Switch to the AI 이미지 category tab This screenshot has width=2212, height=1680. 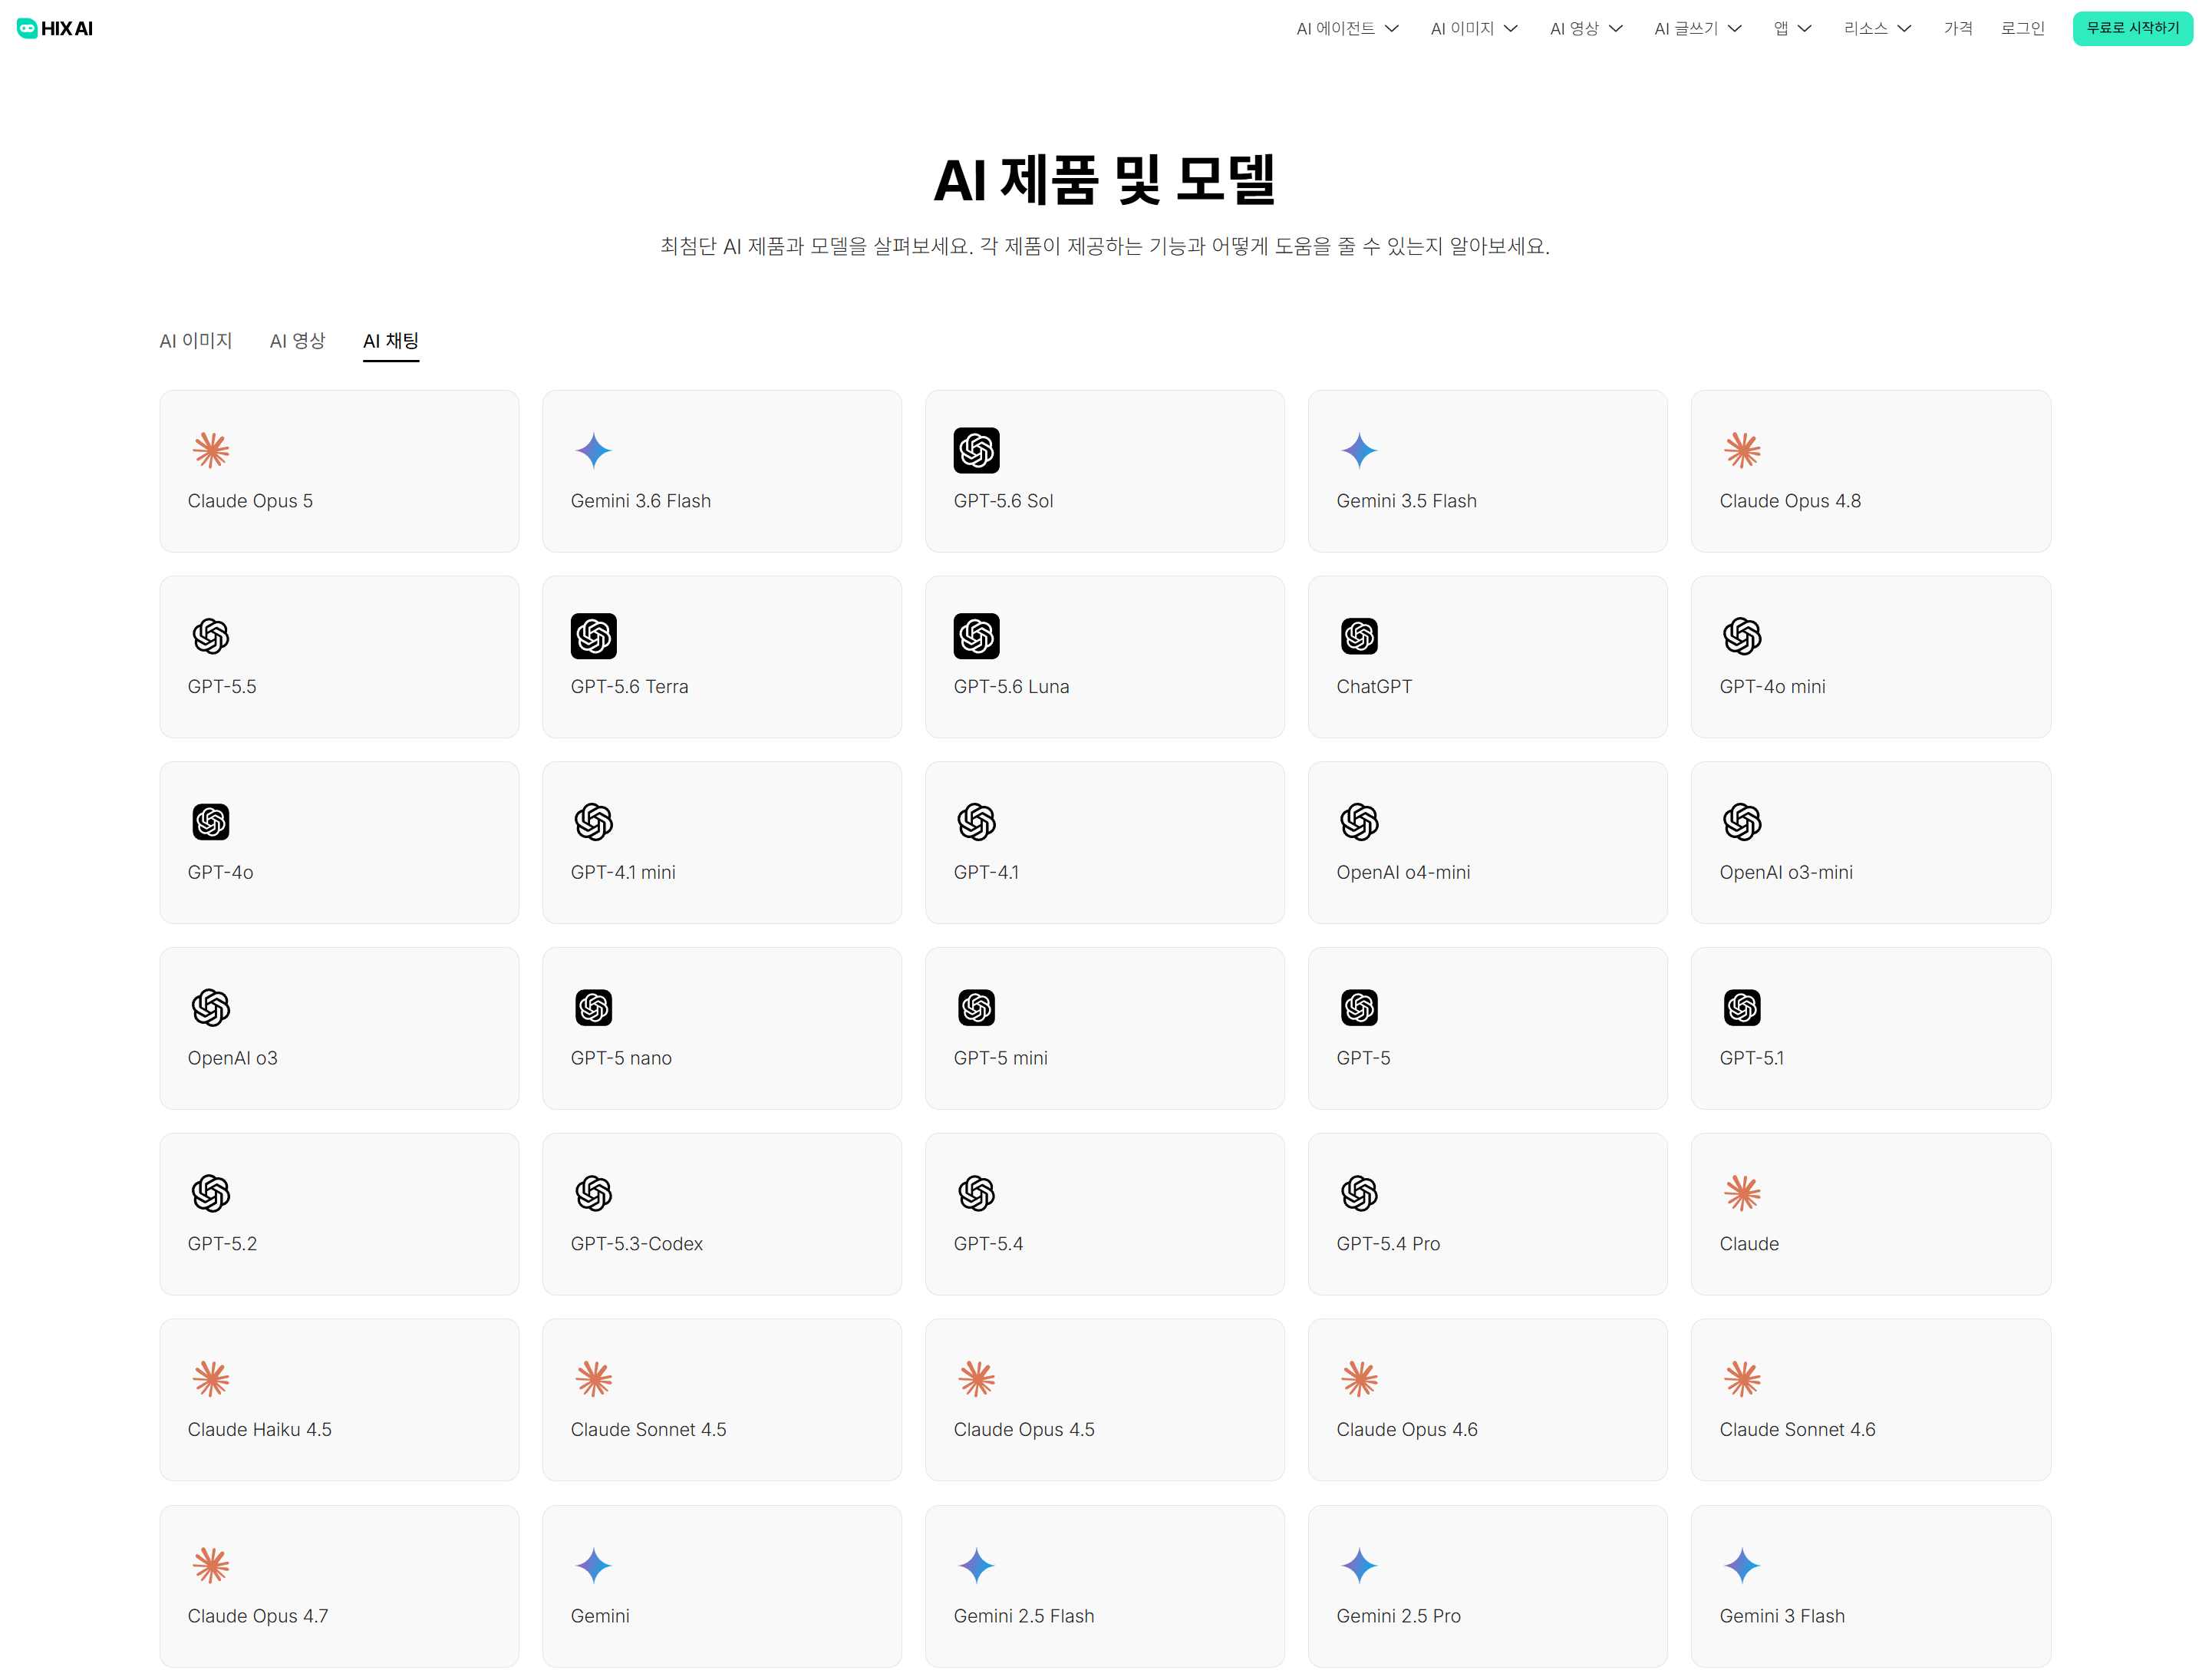pyautogui.click(x=196, y=341)
